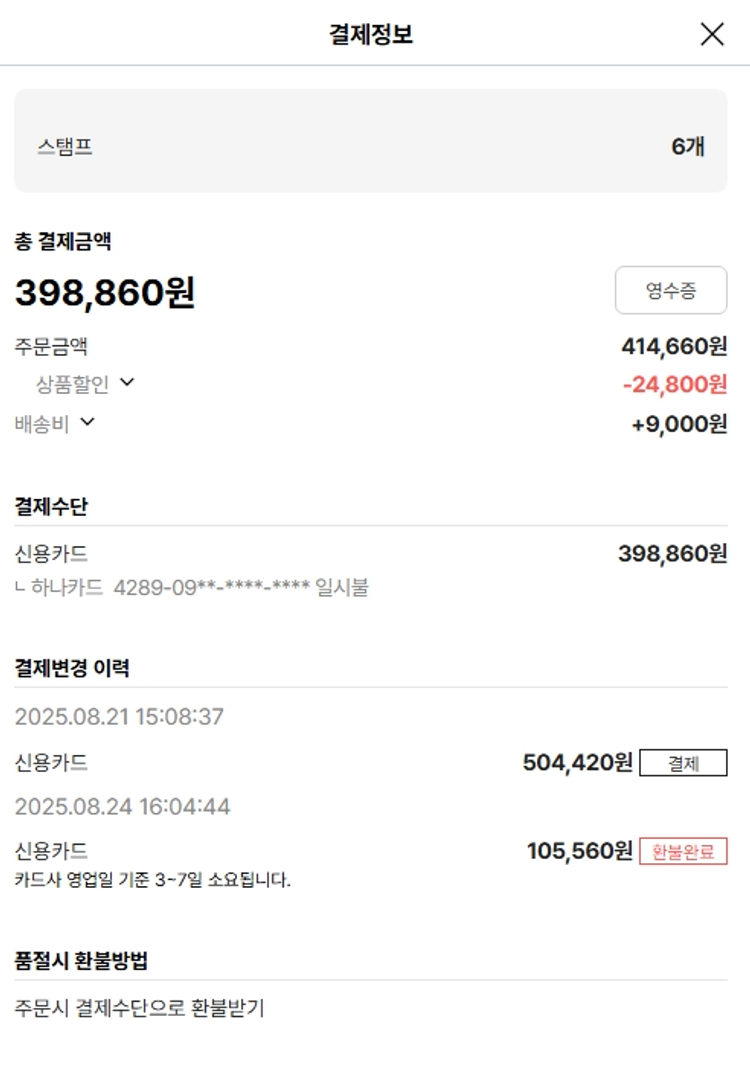750x1070 pixels.
Task: Click the large 398,860원 total amount
Action: pos(105,292)
